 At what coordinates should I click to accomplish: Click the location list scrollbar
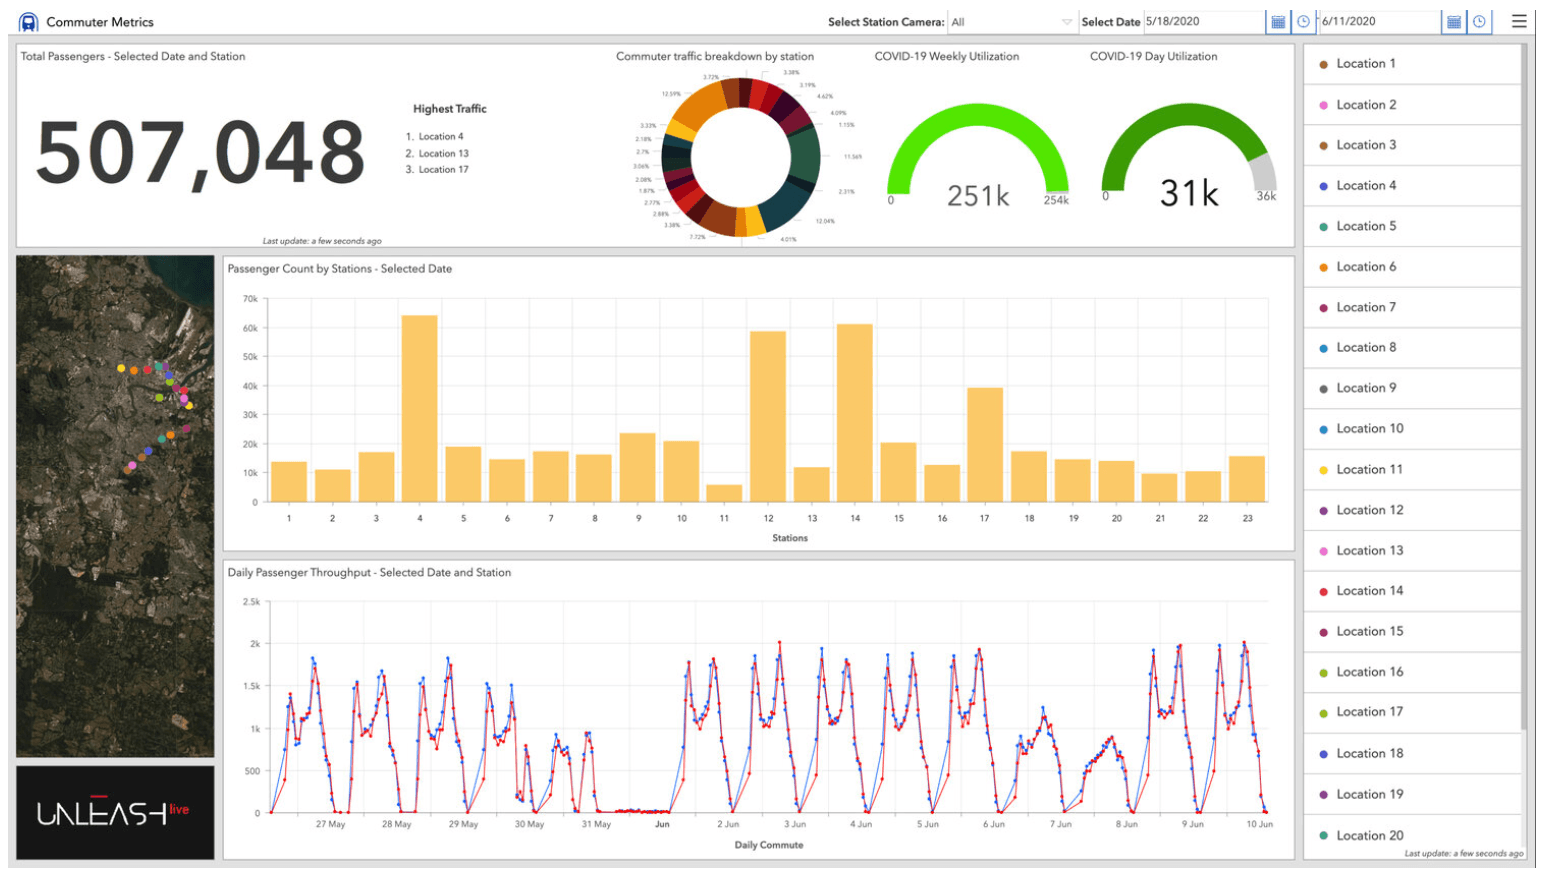(1524, 390)
